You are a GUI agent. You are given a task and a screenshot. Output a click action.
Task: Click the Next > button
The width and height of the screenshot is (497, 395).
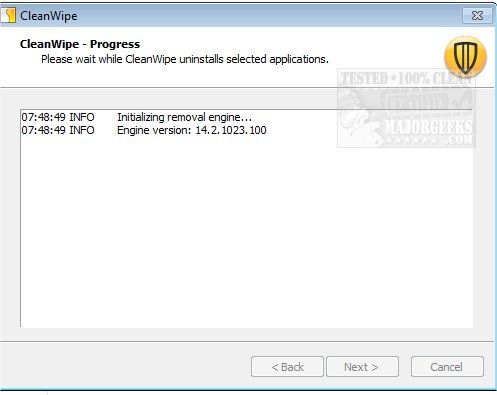click(362, 367)
